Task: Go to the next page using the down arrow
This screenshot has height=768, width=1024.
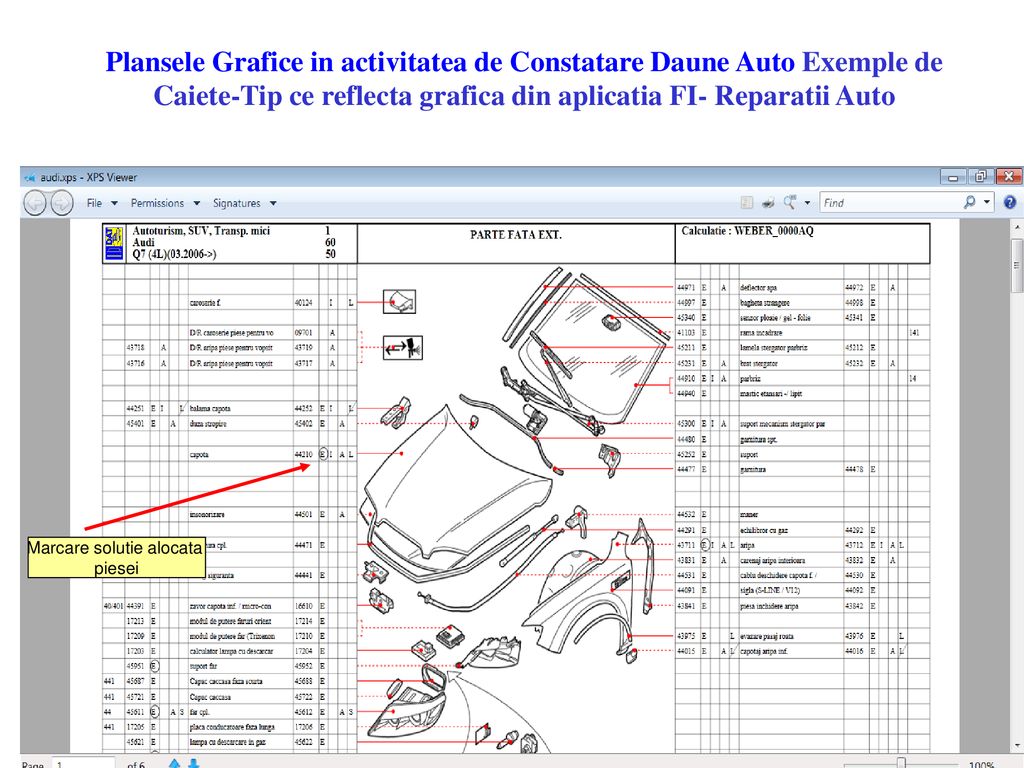Action: pyautogui.click(x=194, y=763)
